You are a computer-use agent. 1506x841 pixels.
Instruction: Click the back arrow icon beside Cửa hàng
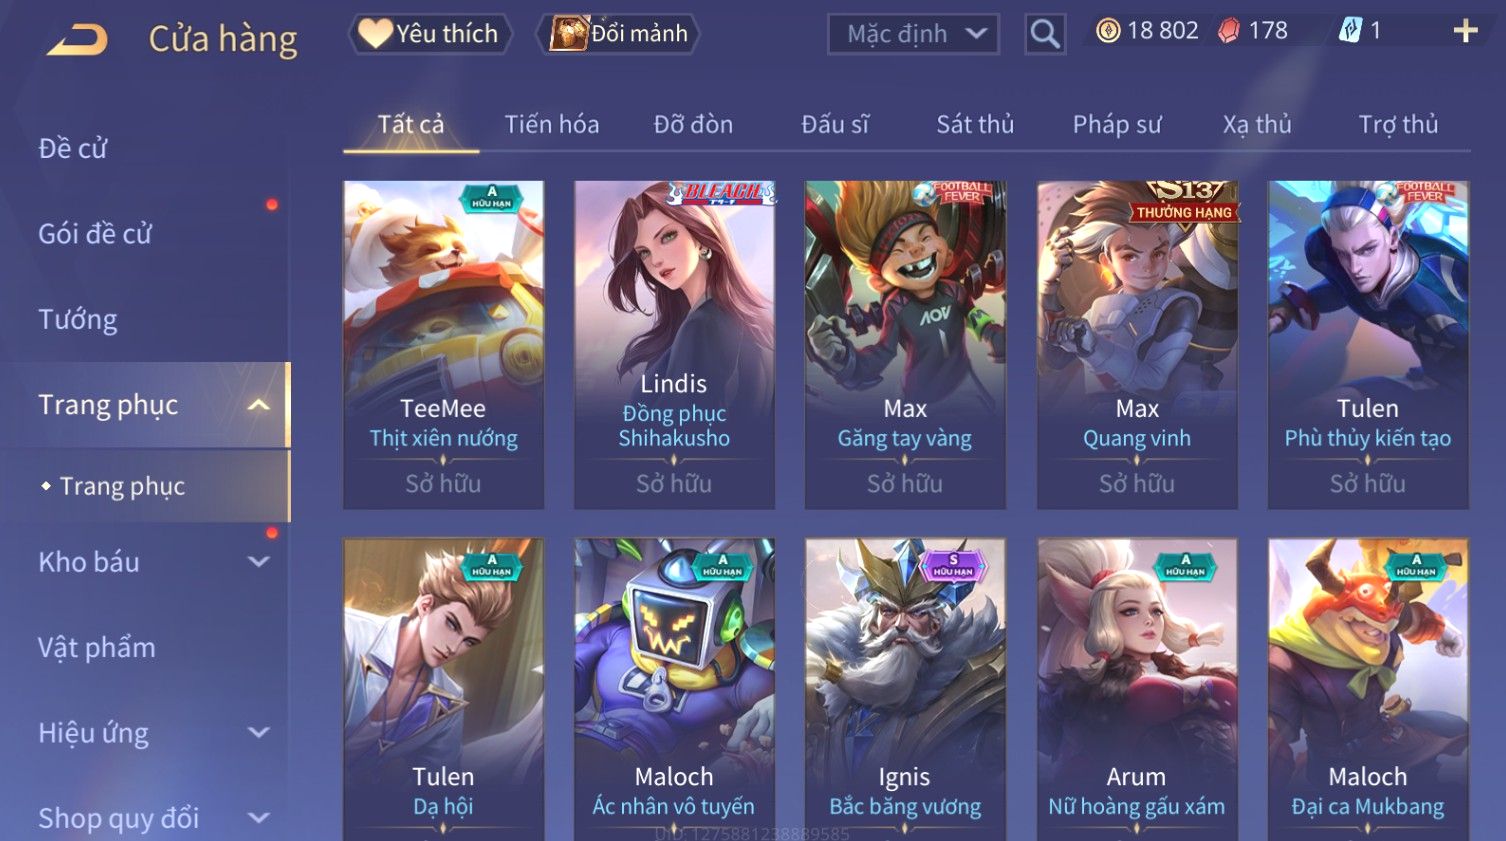78,40
